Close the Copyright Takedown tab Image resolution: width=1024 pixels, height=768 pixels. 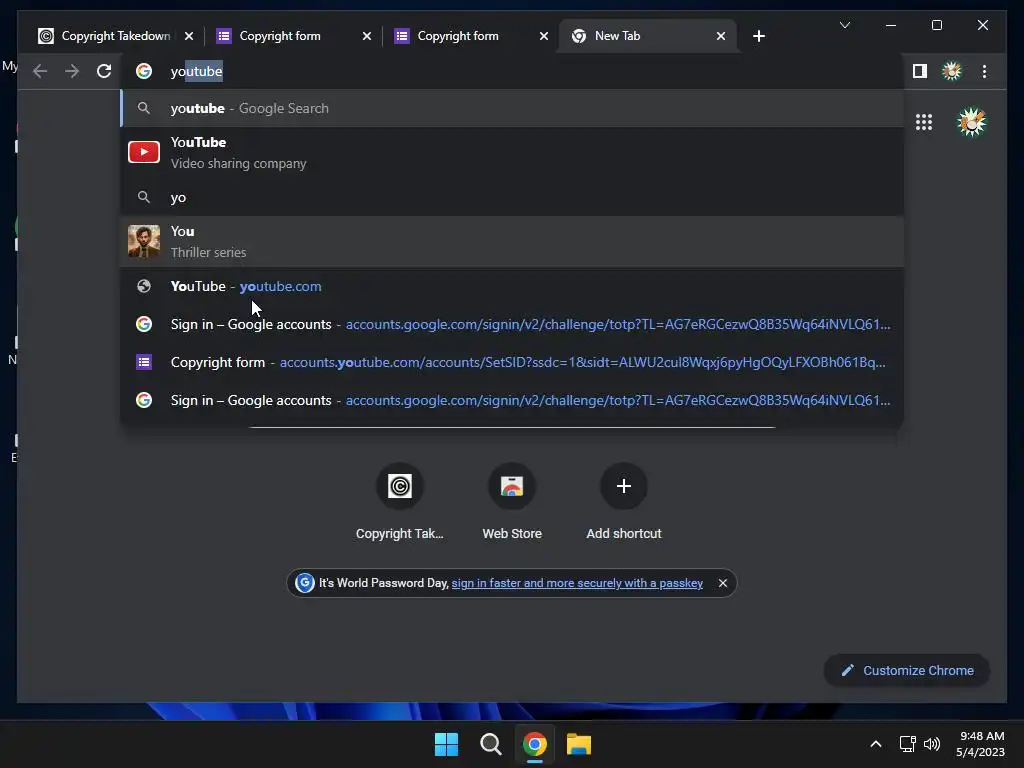point(189,36)
